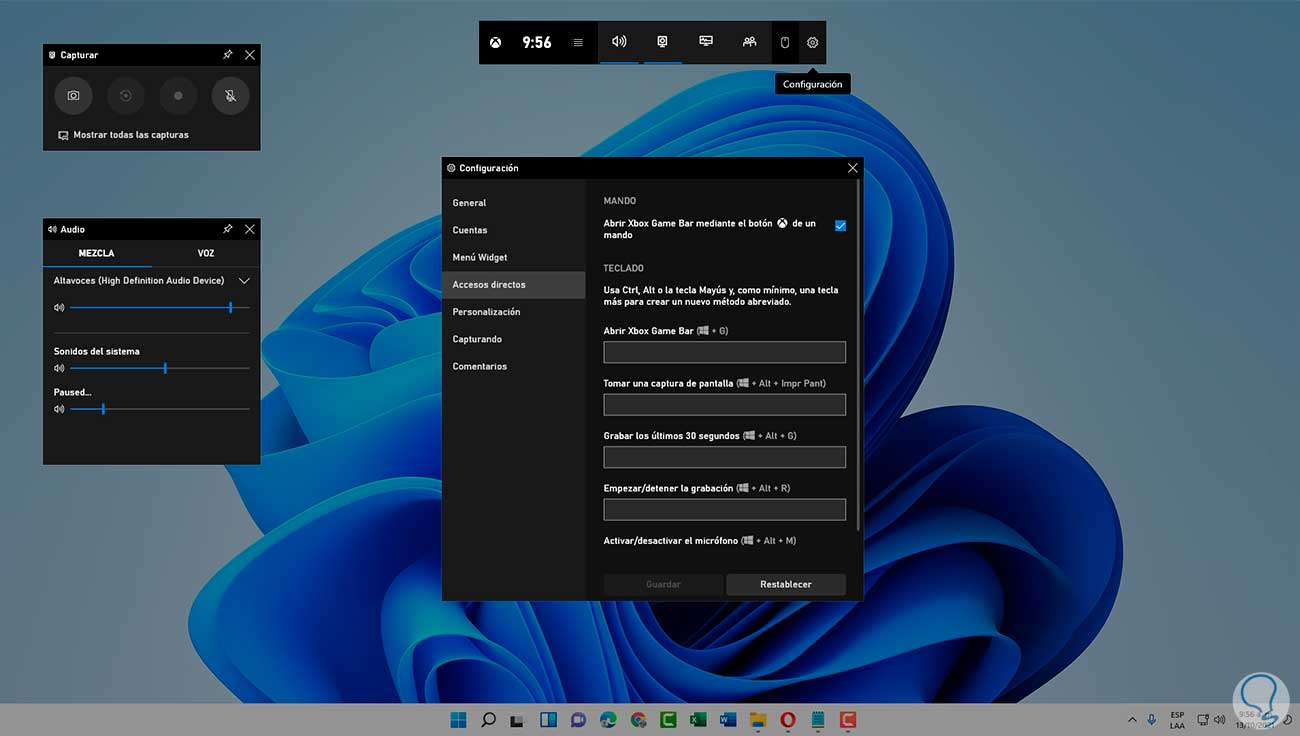Take a screenshot with the camera button
Image resolution: width=1300 pixels, height=736 pixels.
(74, 96)
